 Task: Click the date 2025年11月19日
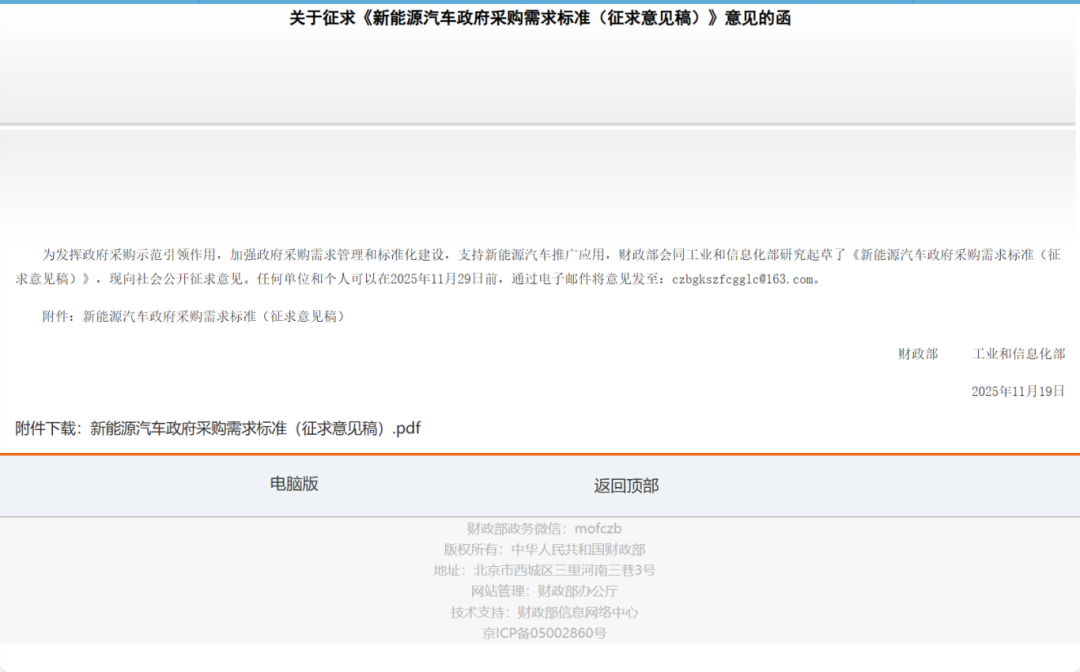tap(1017, 390)
